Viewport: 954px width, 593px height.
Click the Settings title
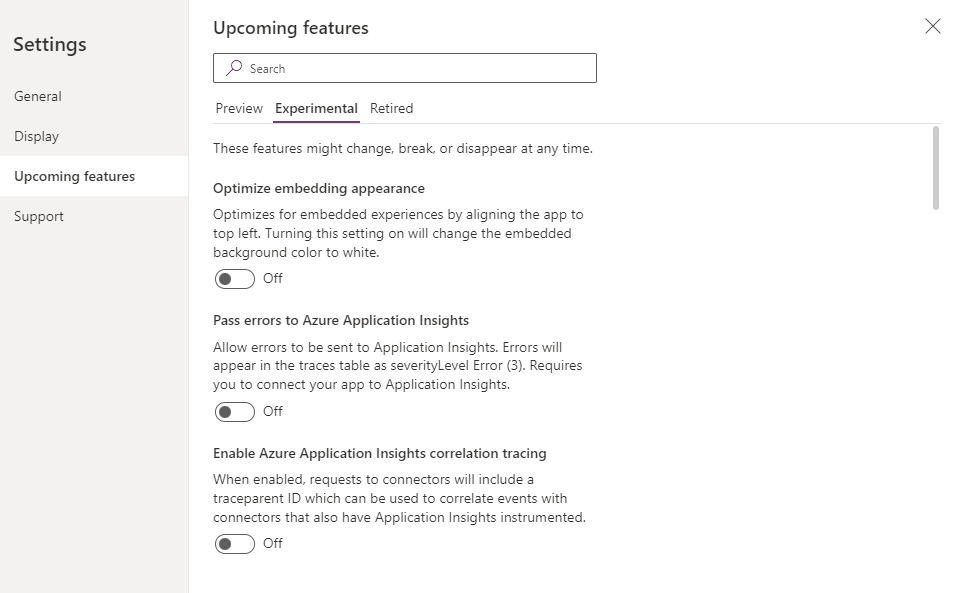tap(49, 44)
